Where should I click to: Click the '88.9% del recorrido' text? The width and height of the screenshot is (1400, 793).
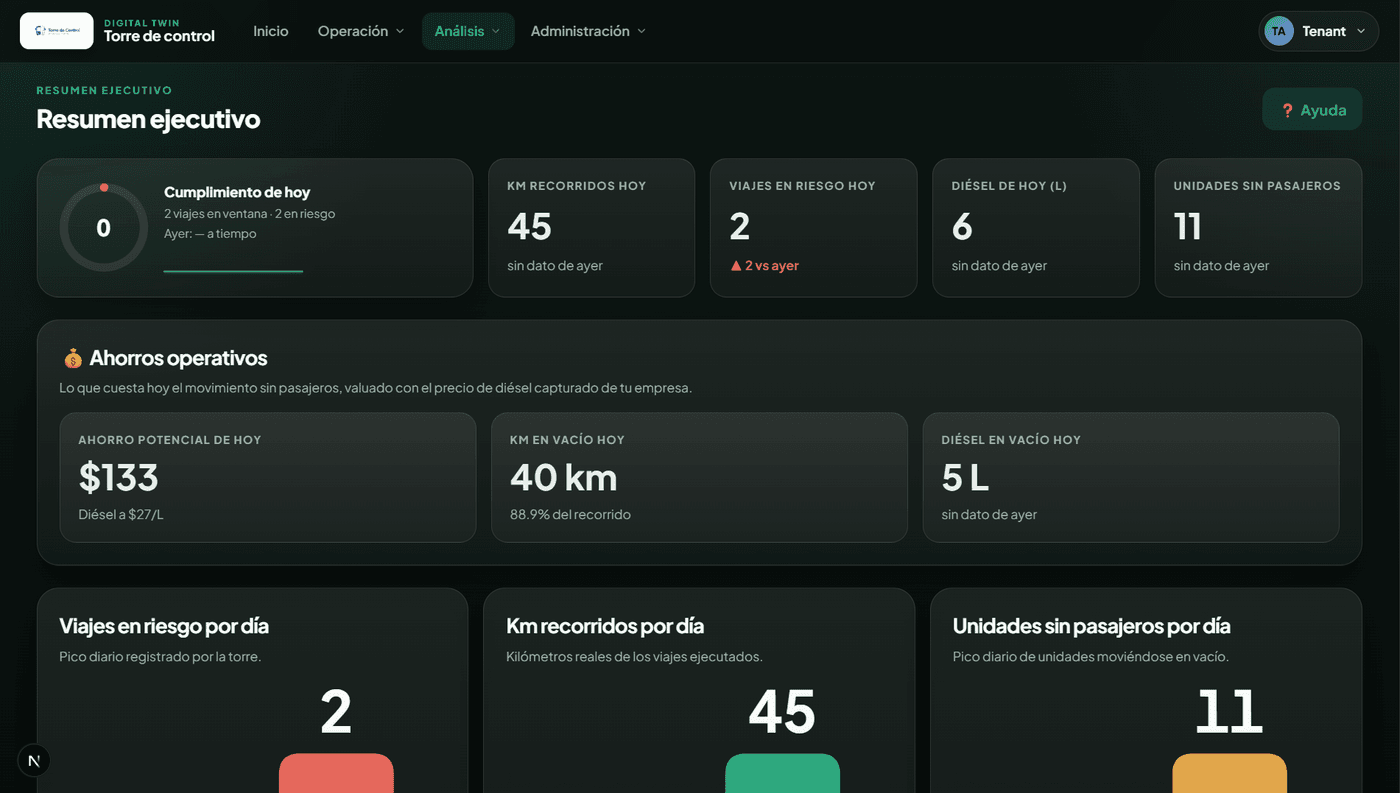pyautogui.click(x=570, y=515)
